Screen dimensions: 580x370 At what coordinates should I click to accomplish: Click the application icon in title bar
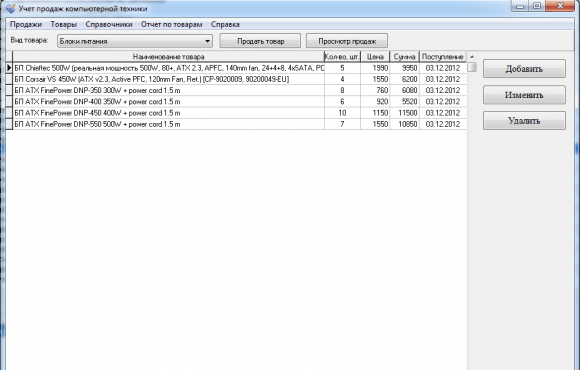point(11,8)
